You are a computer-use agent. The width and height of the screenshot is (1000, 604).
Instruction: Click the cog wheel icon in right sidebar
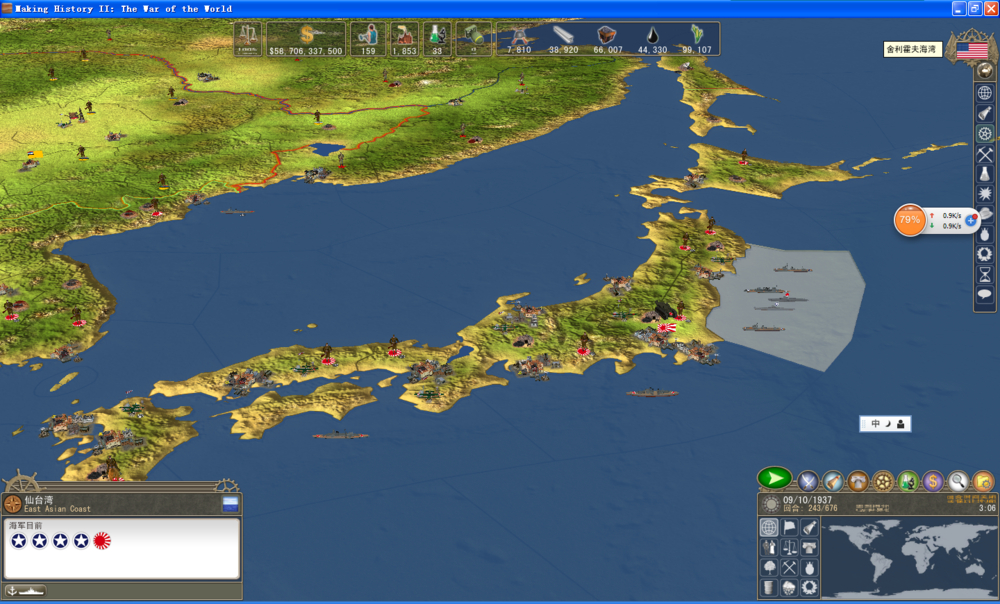tap(985, 133)
